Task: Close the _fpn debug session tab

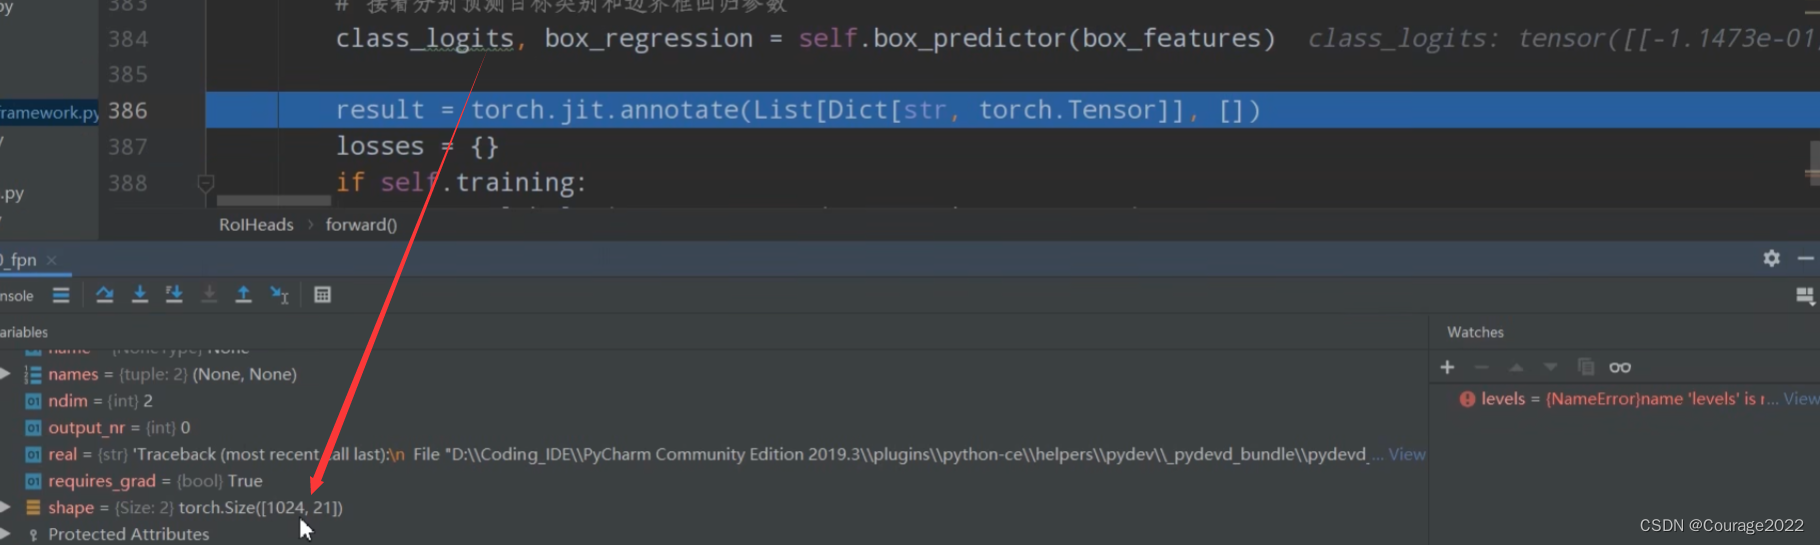Action: click(x=52, y=260)
